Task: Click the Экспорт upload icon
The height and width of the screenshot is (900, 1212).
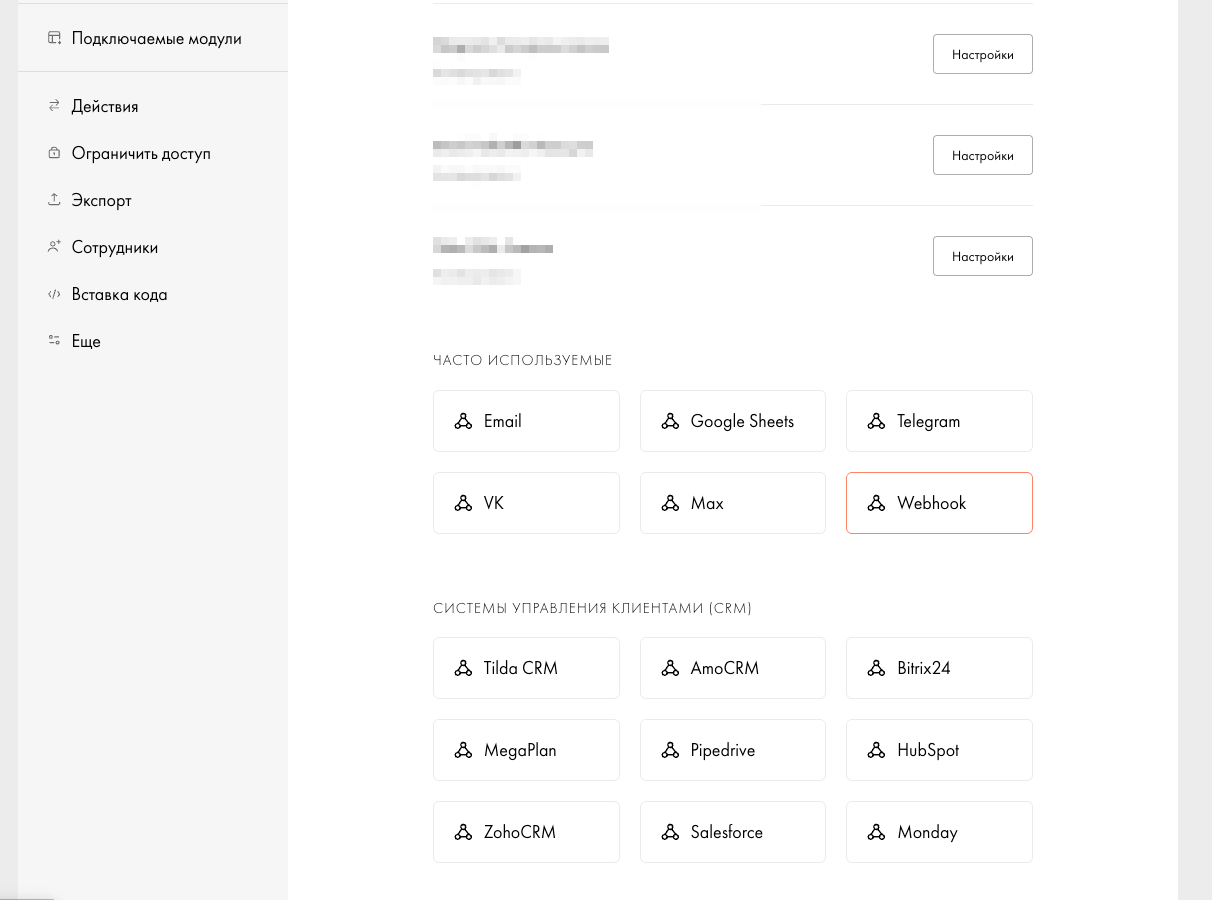Action: (54, 200)
